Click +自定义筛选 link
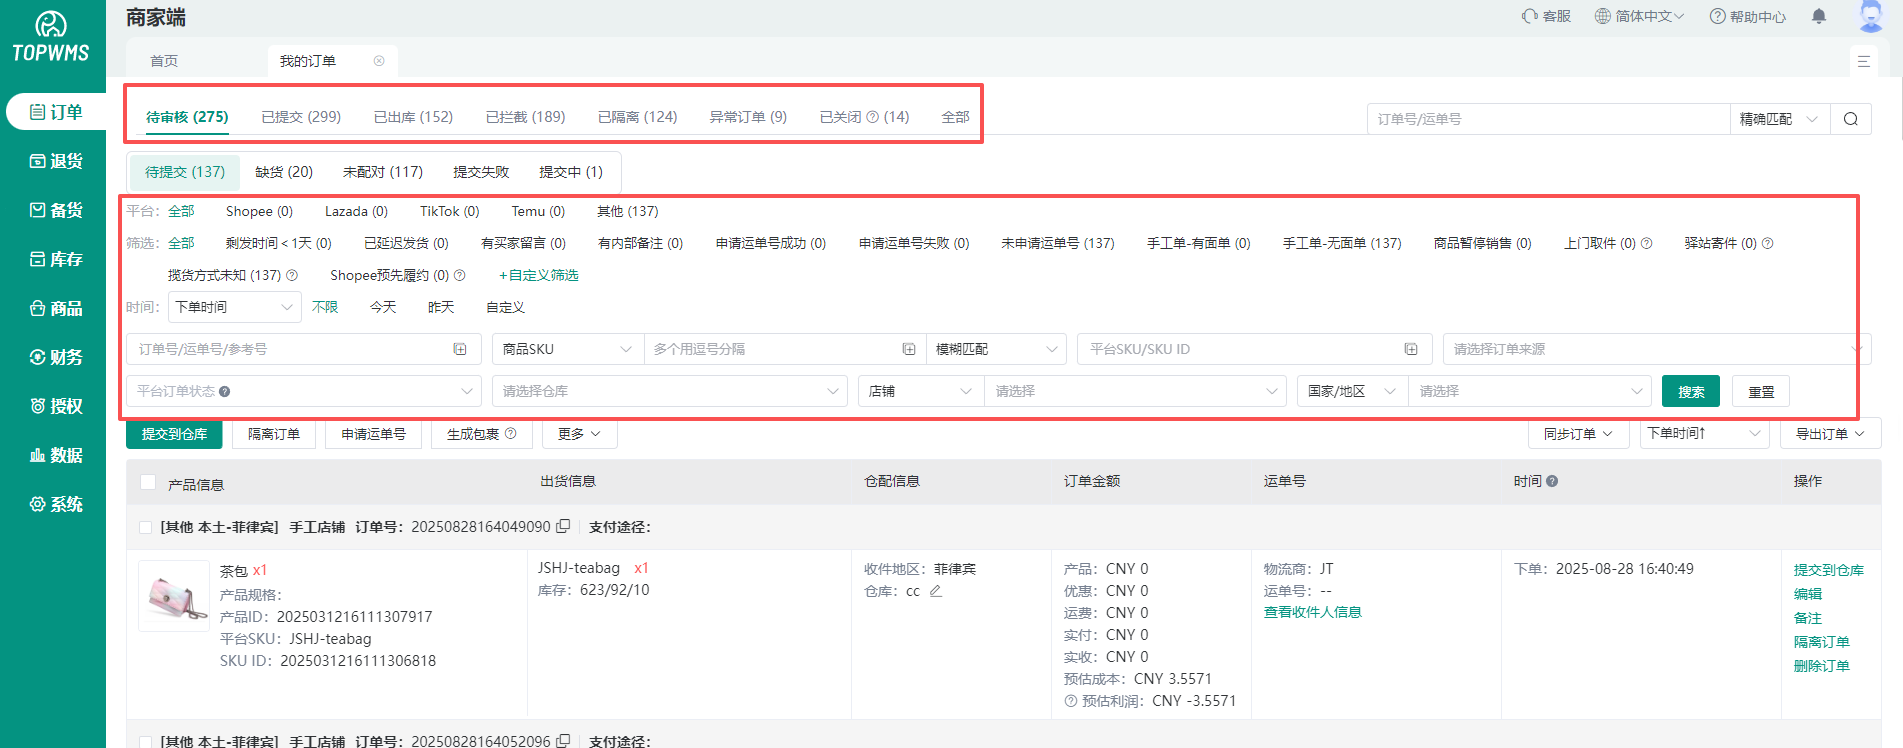Image resolution: width=1903 pixels, height=748 pixels. tap(538, 275)
